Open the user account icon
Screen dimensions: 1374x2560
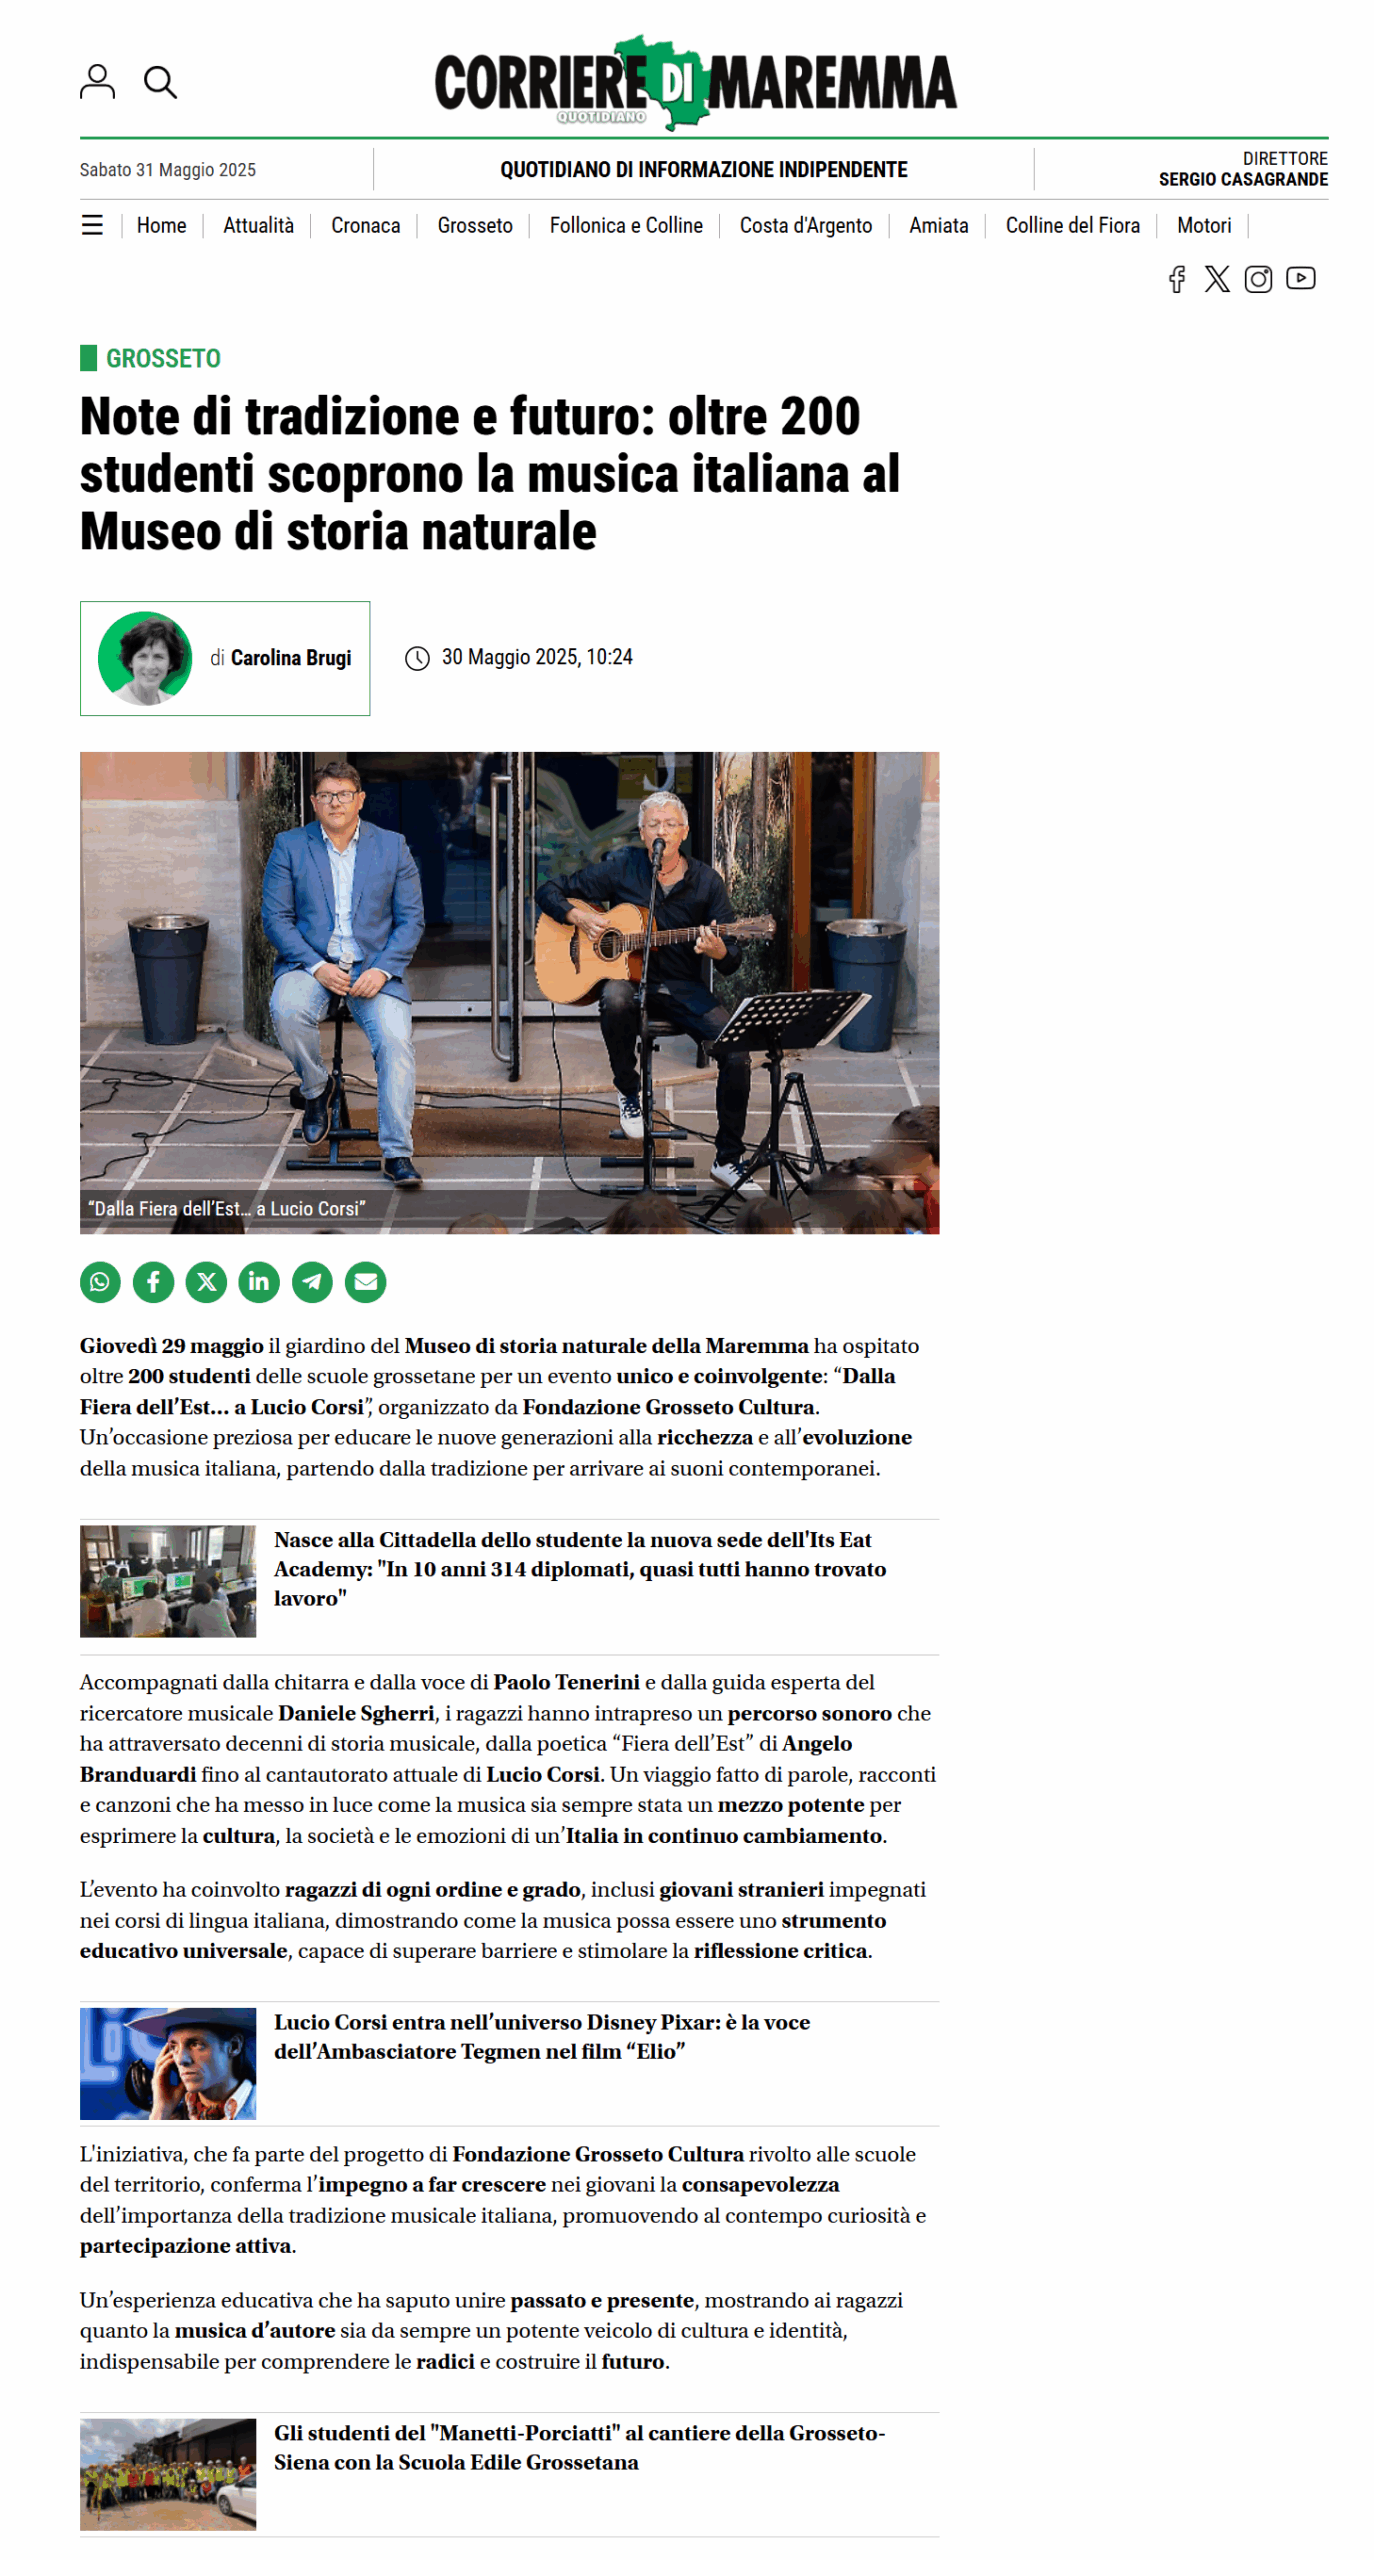pyautogui.click(x=96, y=81)
